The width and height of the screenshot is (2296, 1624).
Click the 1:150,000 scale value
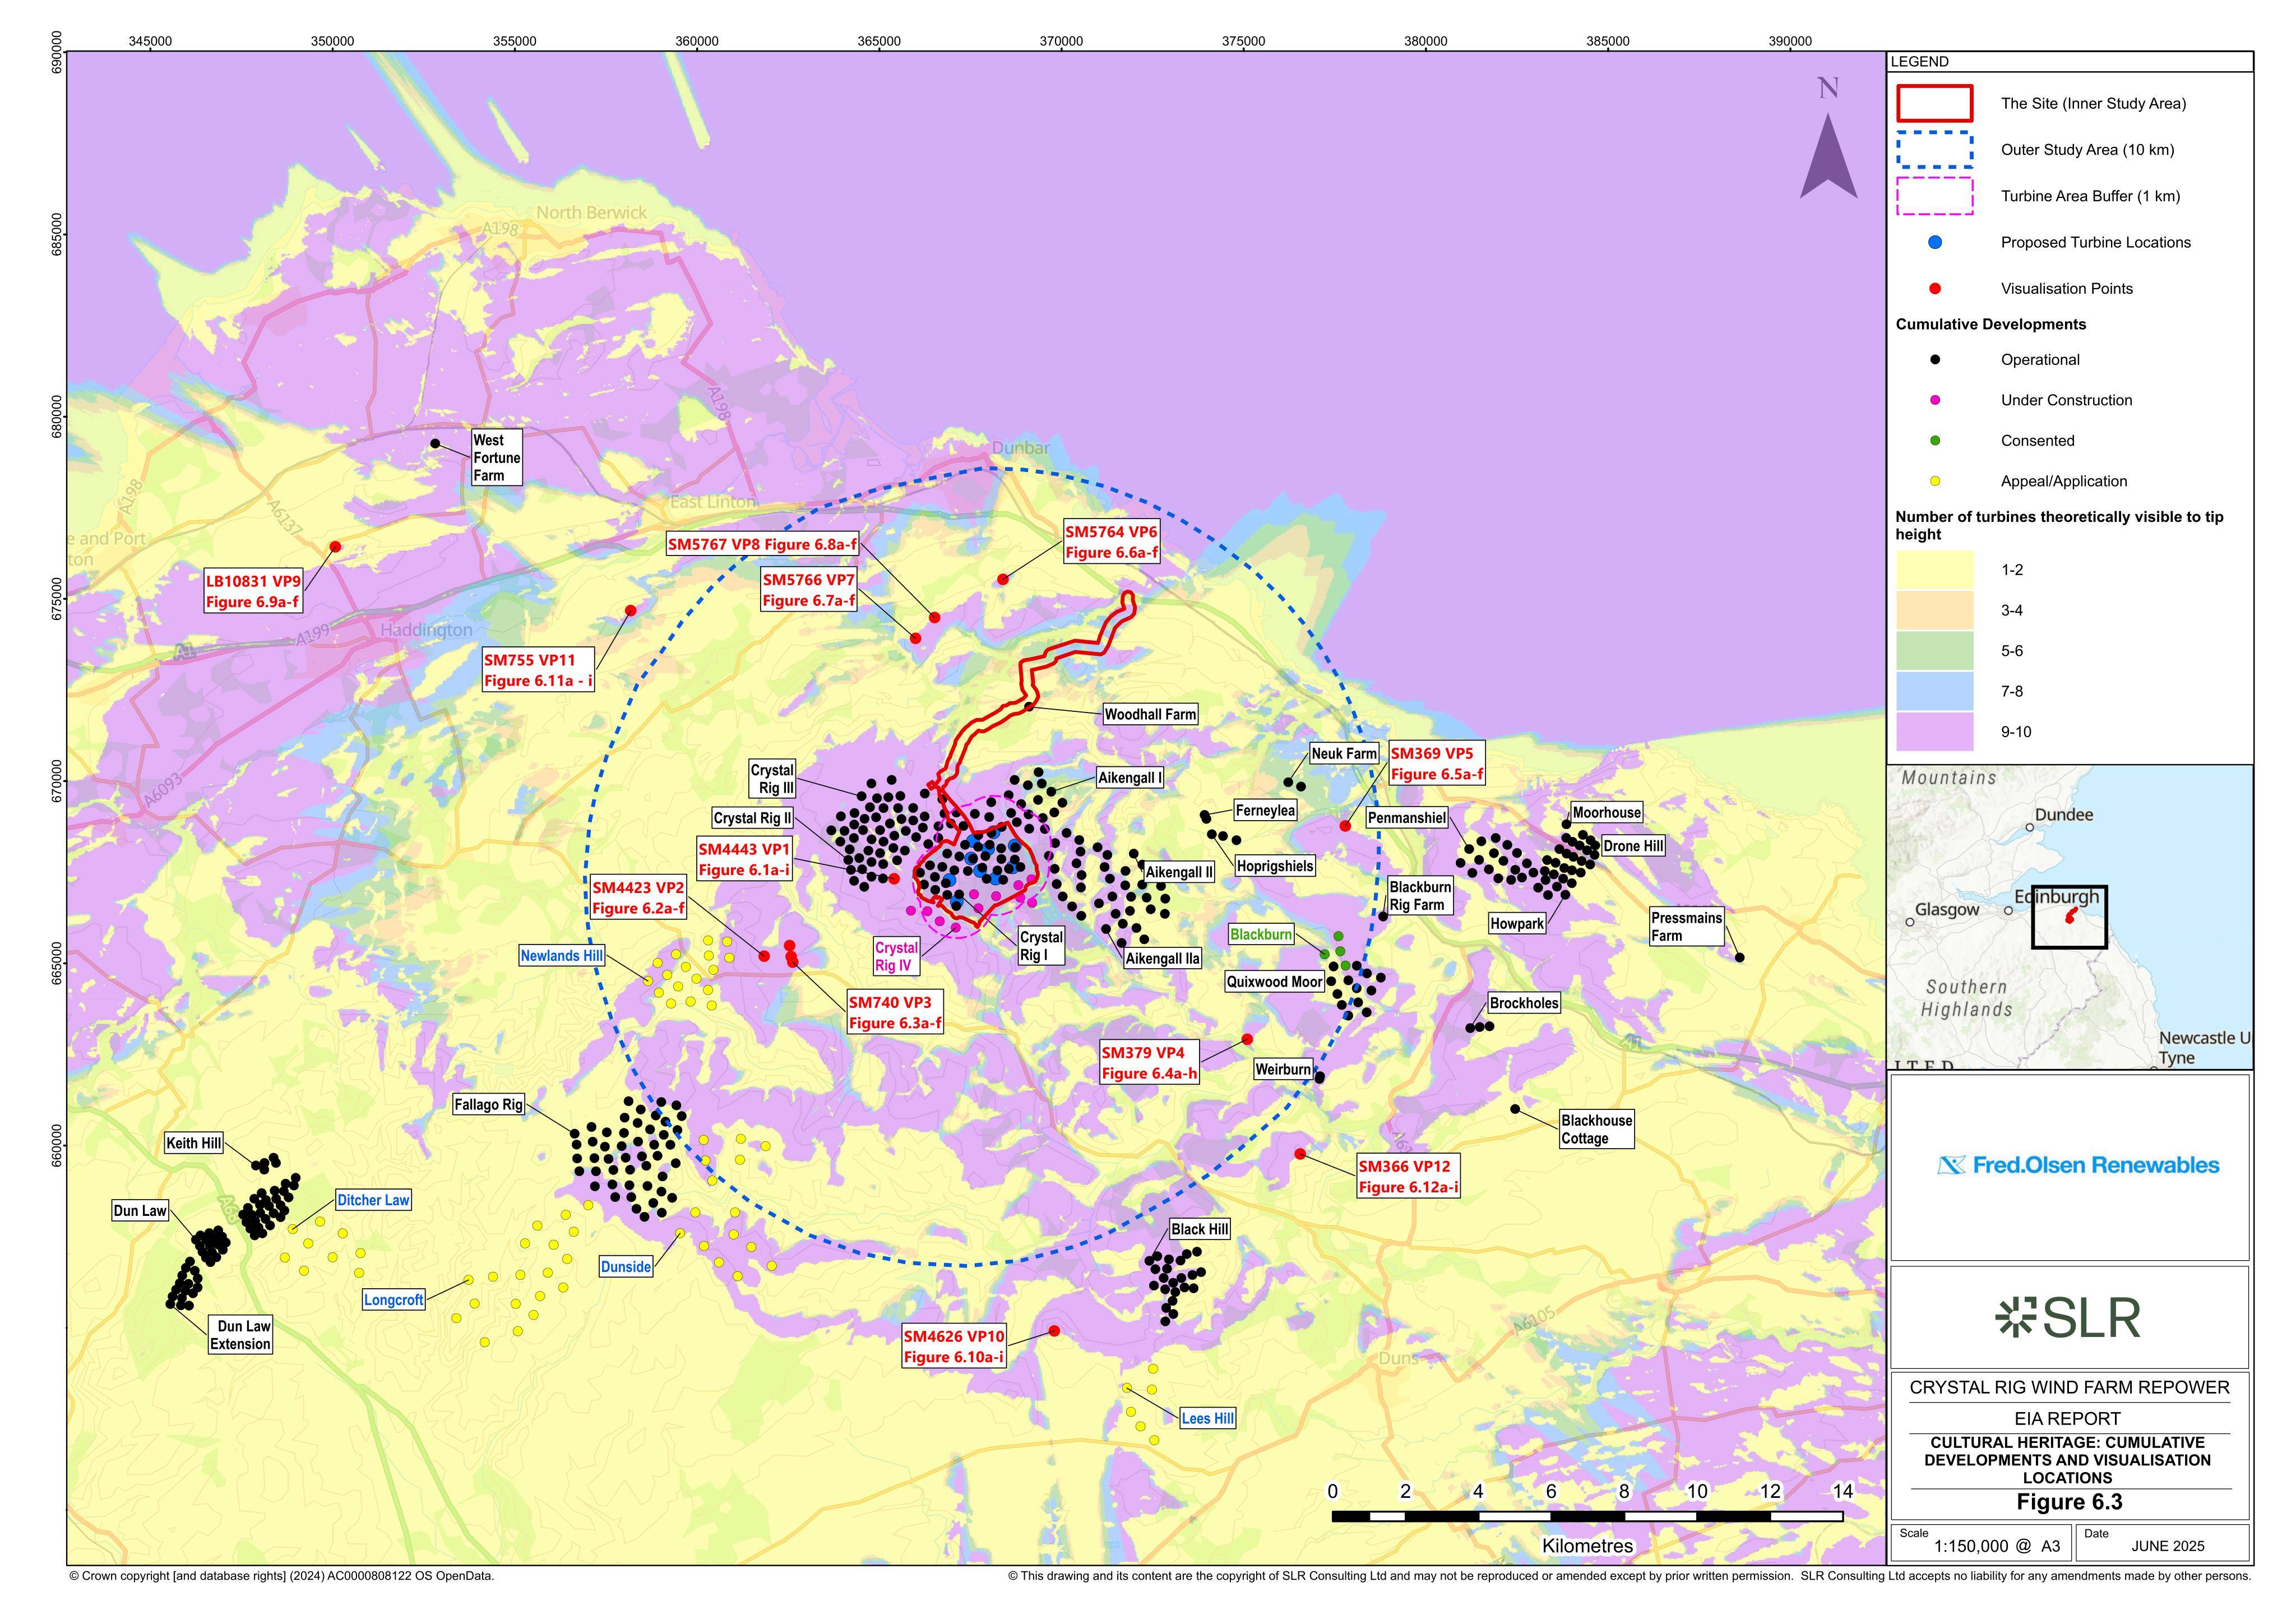click(1997, 1546)
